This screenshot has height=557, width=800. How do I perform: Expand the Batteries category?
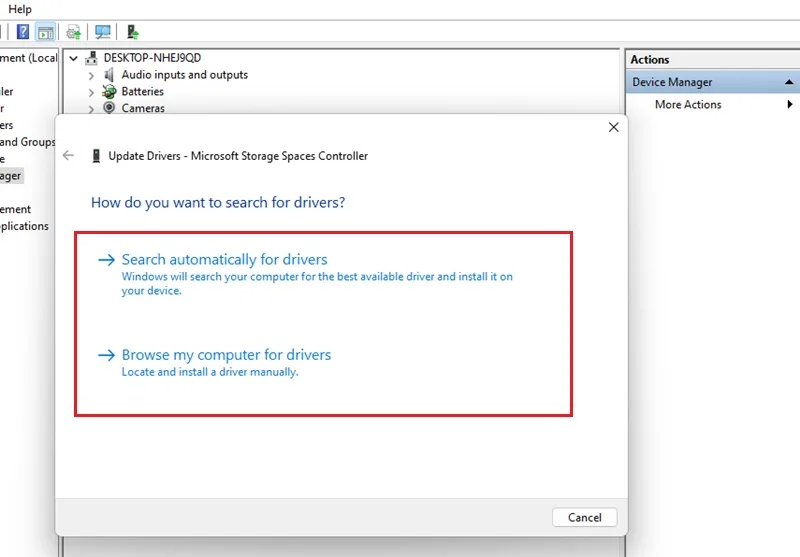coord(91,92)
